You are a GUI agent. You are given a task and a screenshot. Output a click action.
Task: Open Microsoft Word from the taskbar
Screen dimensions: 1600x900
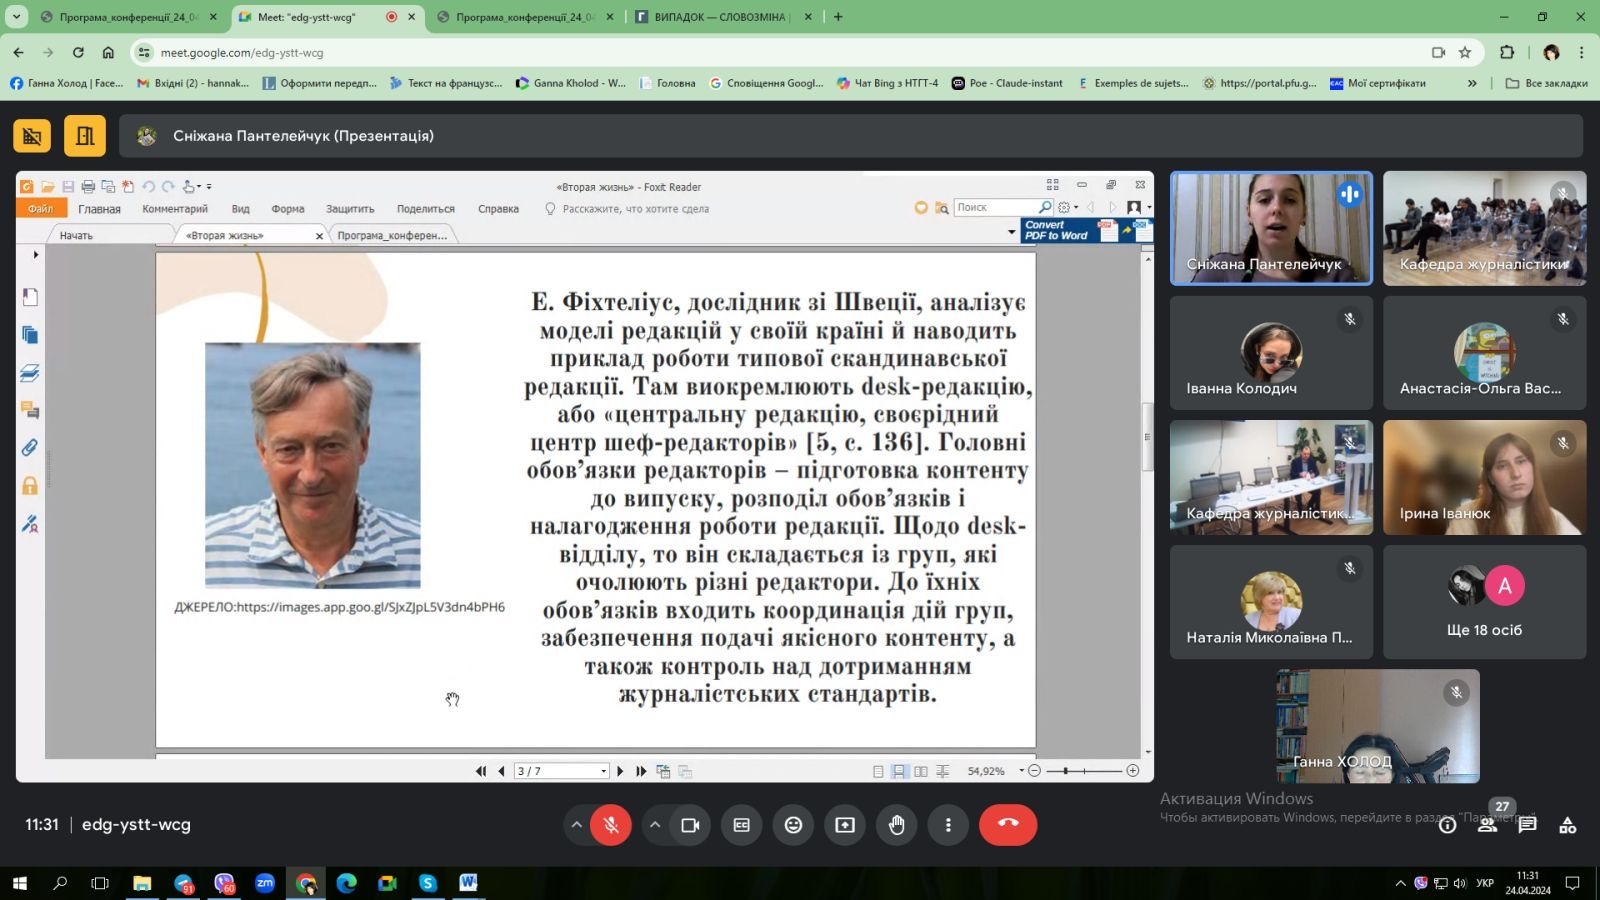(468, 883)
